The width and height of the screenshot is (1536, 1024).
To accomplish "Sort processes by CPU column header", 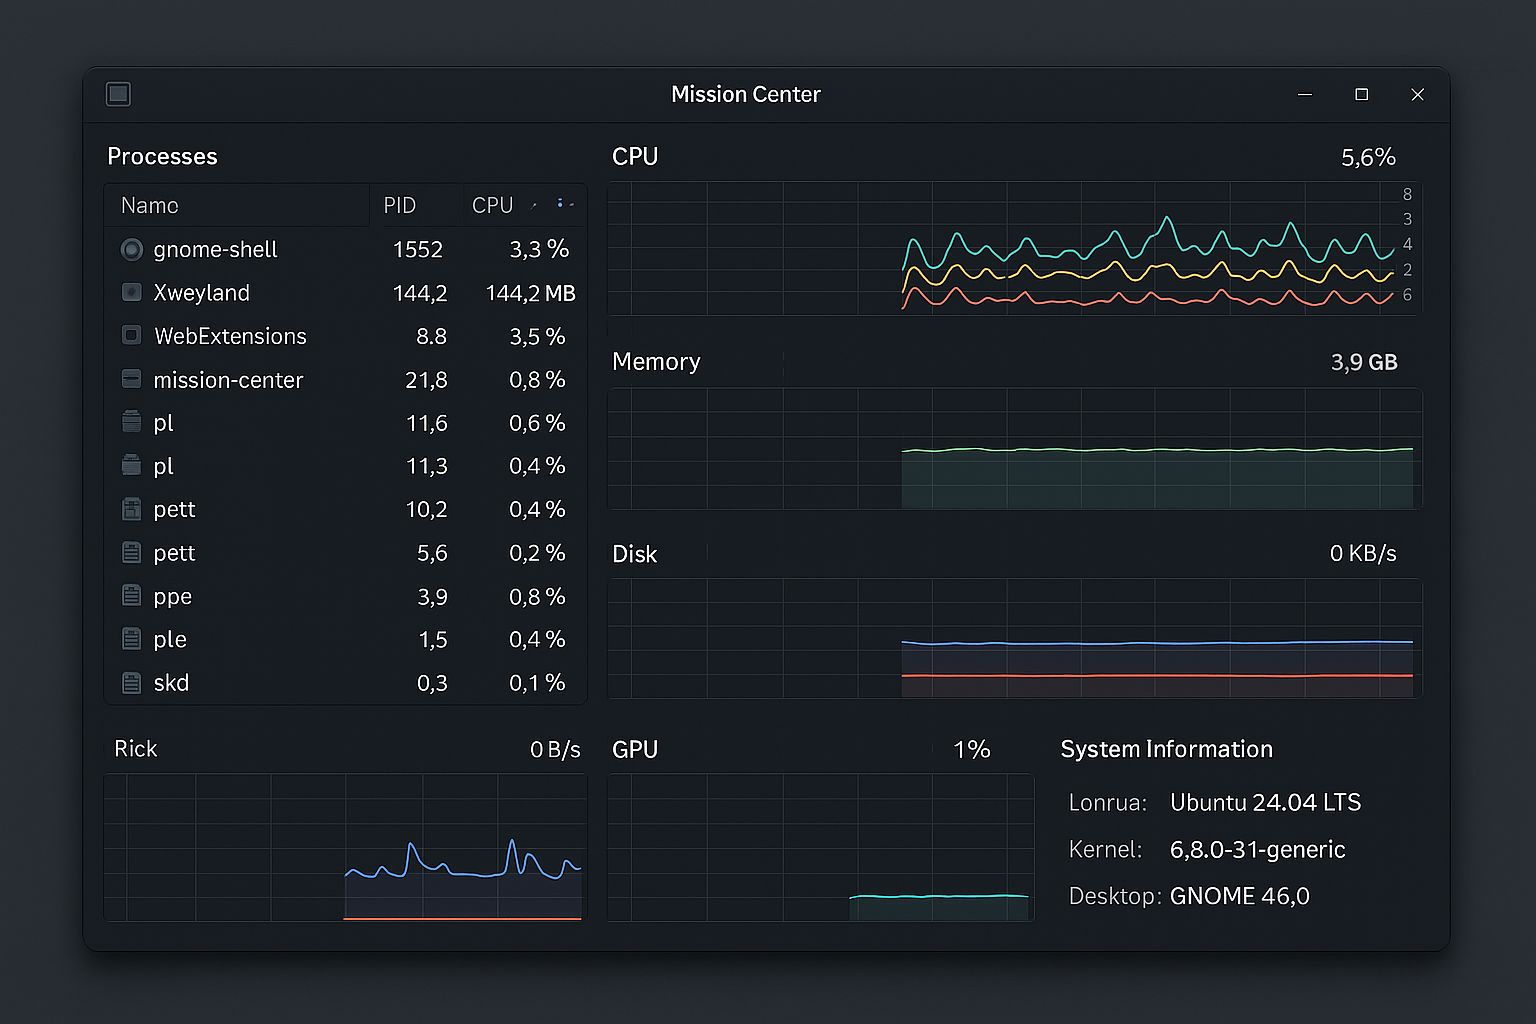I will [x=492, y=205].
